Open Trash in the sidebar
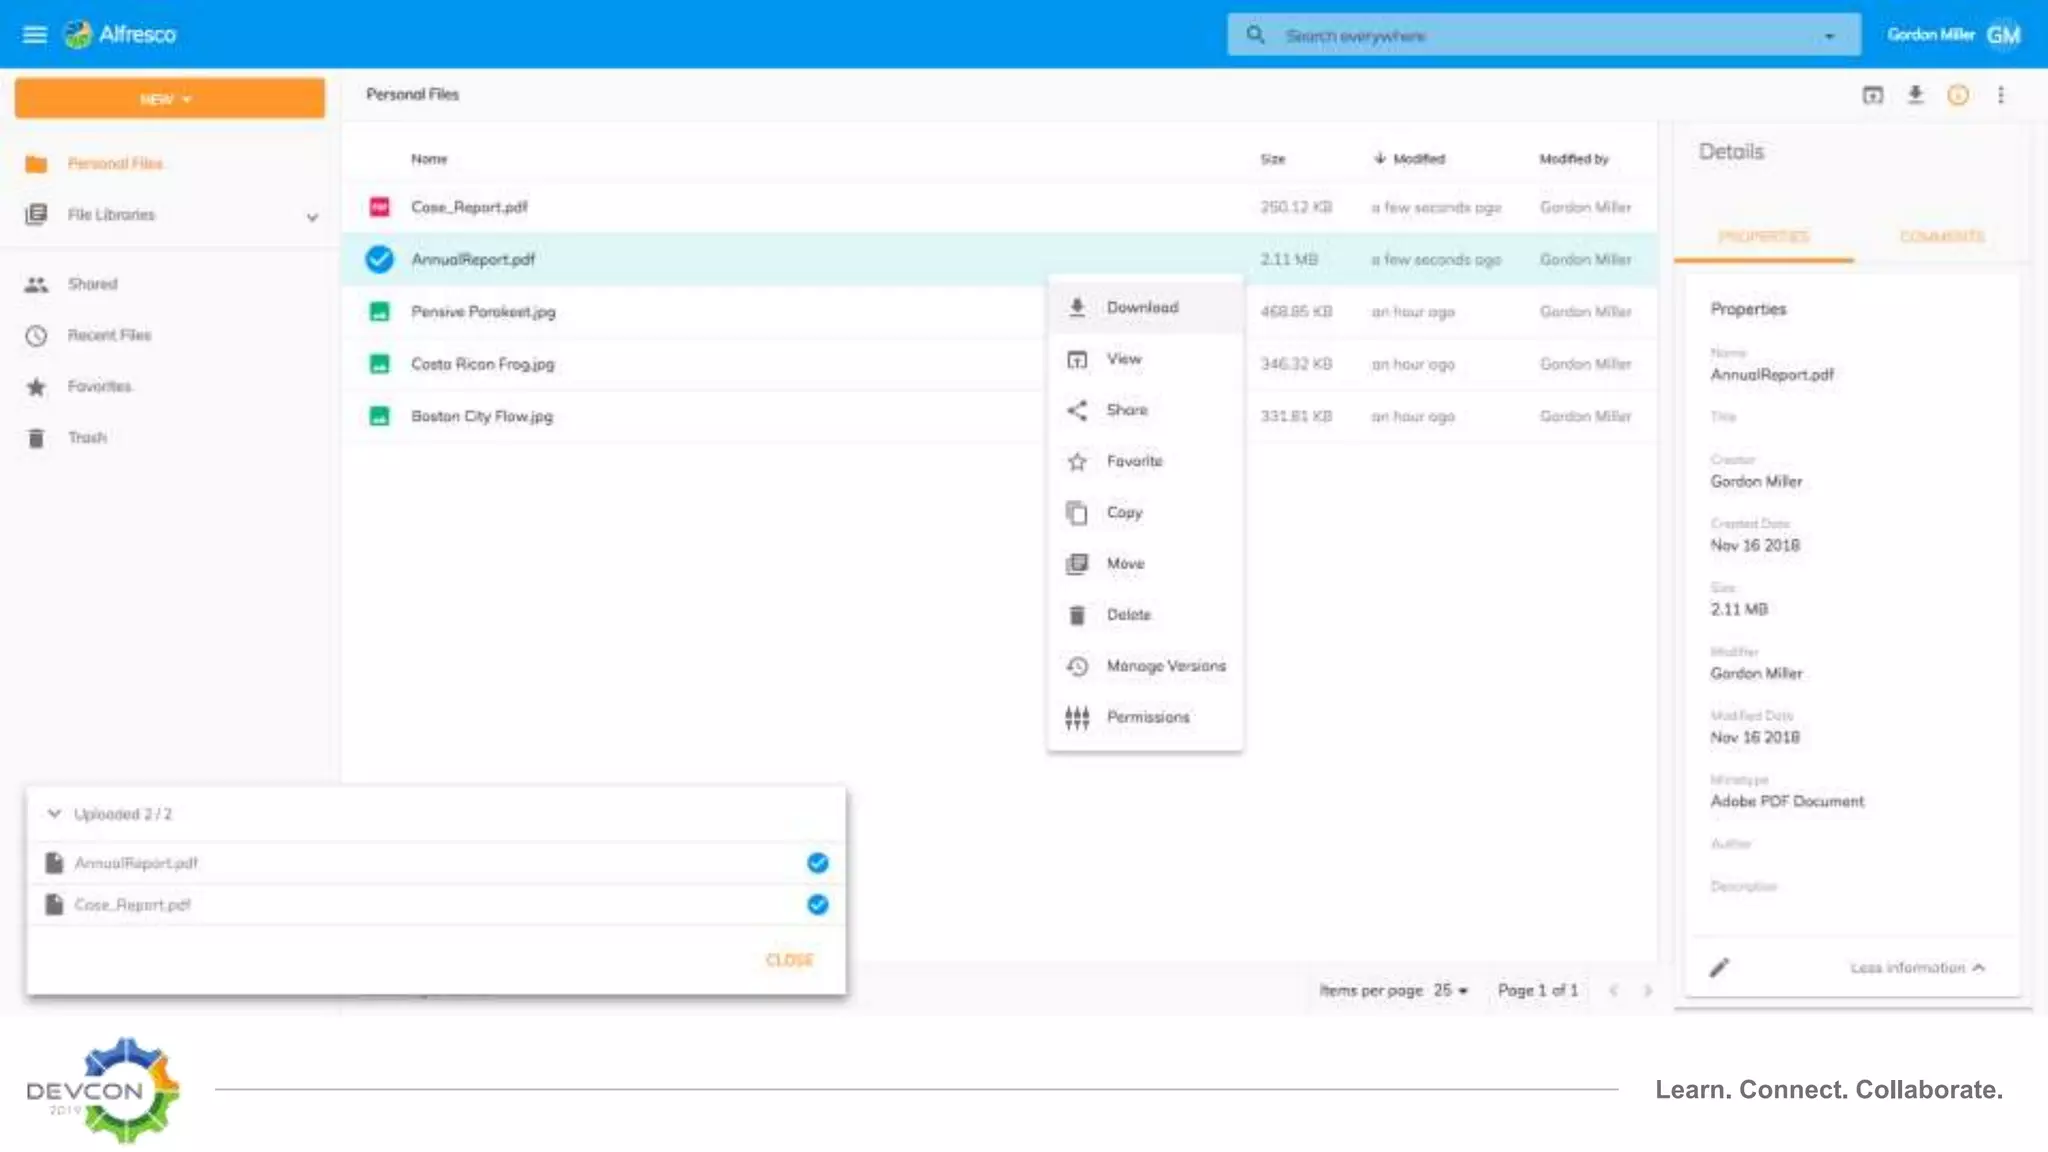2048x1152 pixels. point(87,438)
